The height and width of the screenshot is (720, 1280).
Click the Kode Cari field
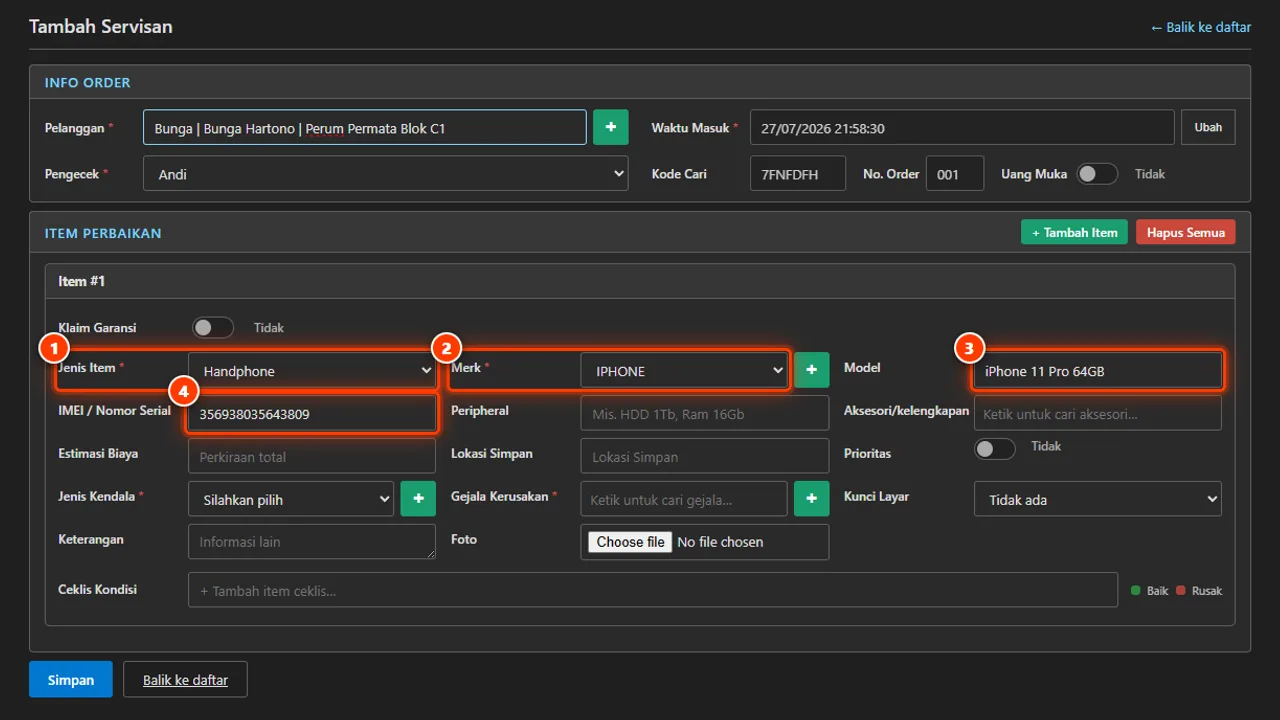tap(798, 173)
